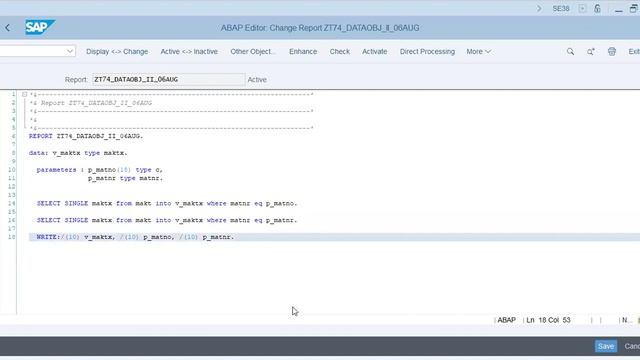
Task: Click the SELECT SINGLE line with p_matnr
Action: tap(167, 220)
